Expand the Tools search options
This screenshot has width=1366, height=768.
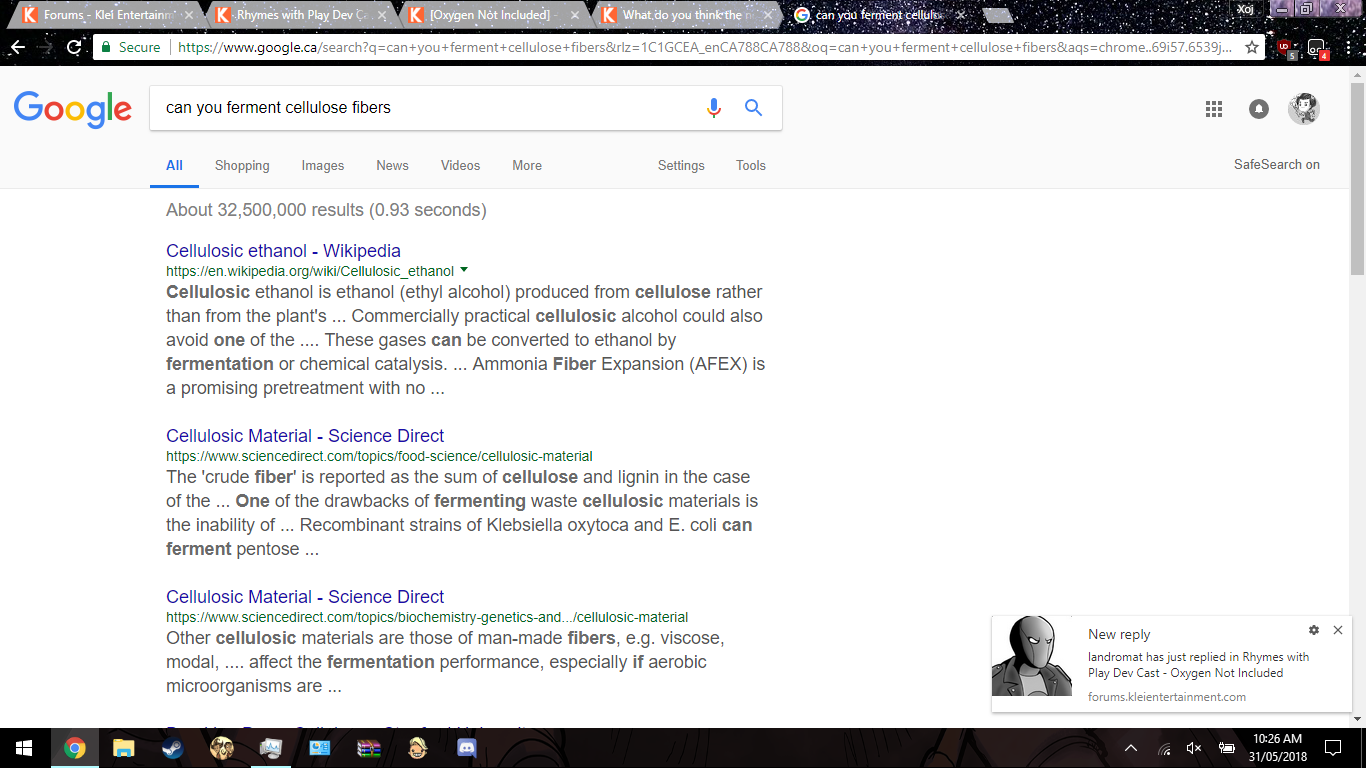pos(751,166)
